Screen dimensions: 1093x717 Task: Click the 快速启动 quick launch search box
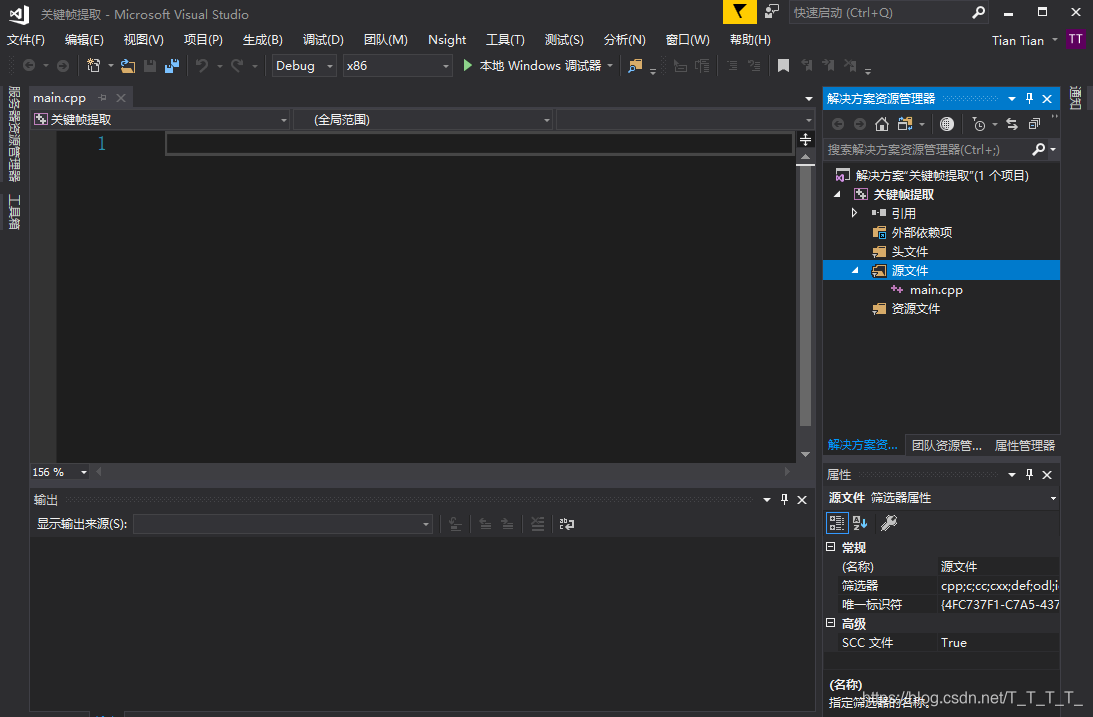coord(880,13)
